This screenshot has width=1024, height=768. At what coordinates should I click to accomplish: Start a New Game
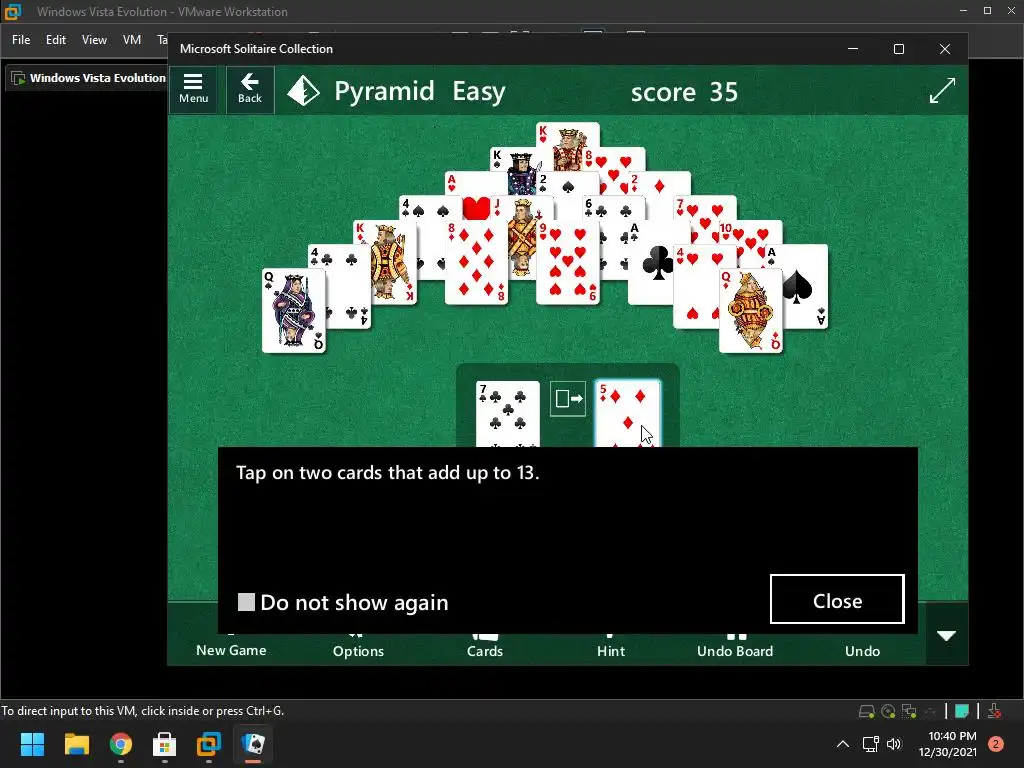coord(231,649)
